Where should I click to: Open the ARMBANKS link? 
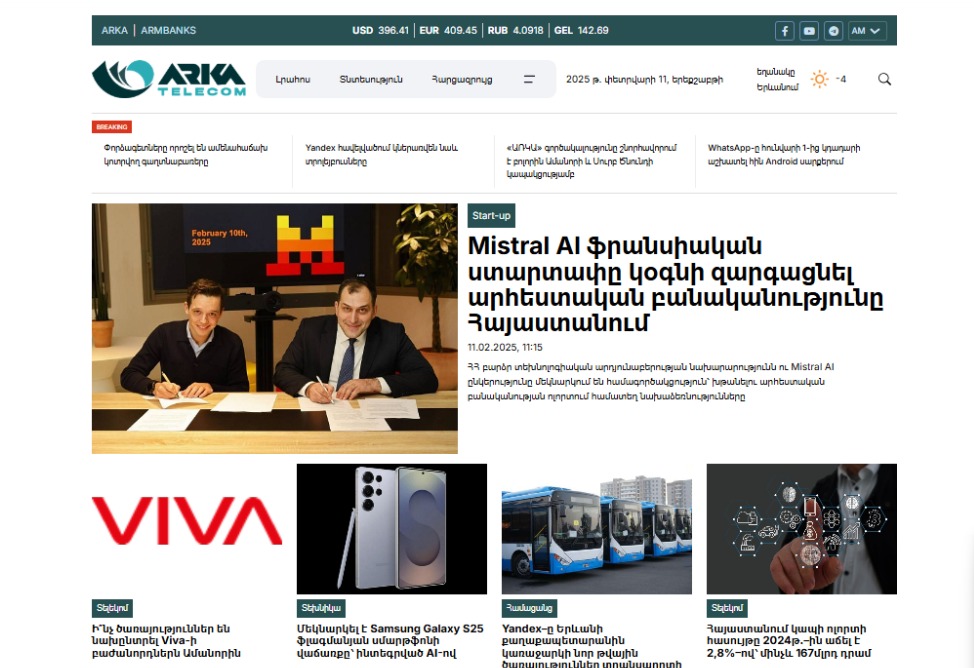click(x=166, y=30)
